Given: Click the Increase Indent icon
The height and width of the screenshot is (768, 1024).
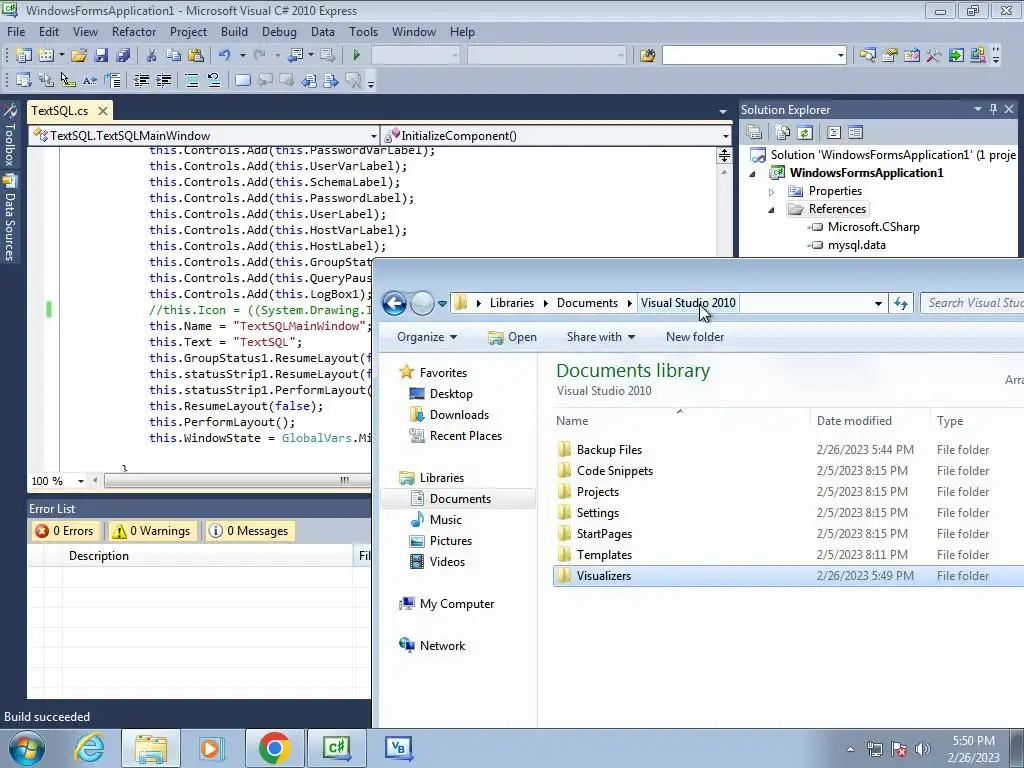Looking at the screenshot, I should pyautogui.click(x=163, y=80).
